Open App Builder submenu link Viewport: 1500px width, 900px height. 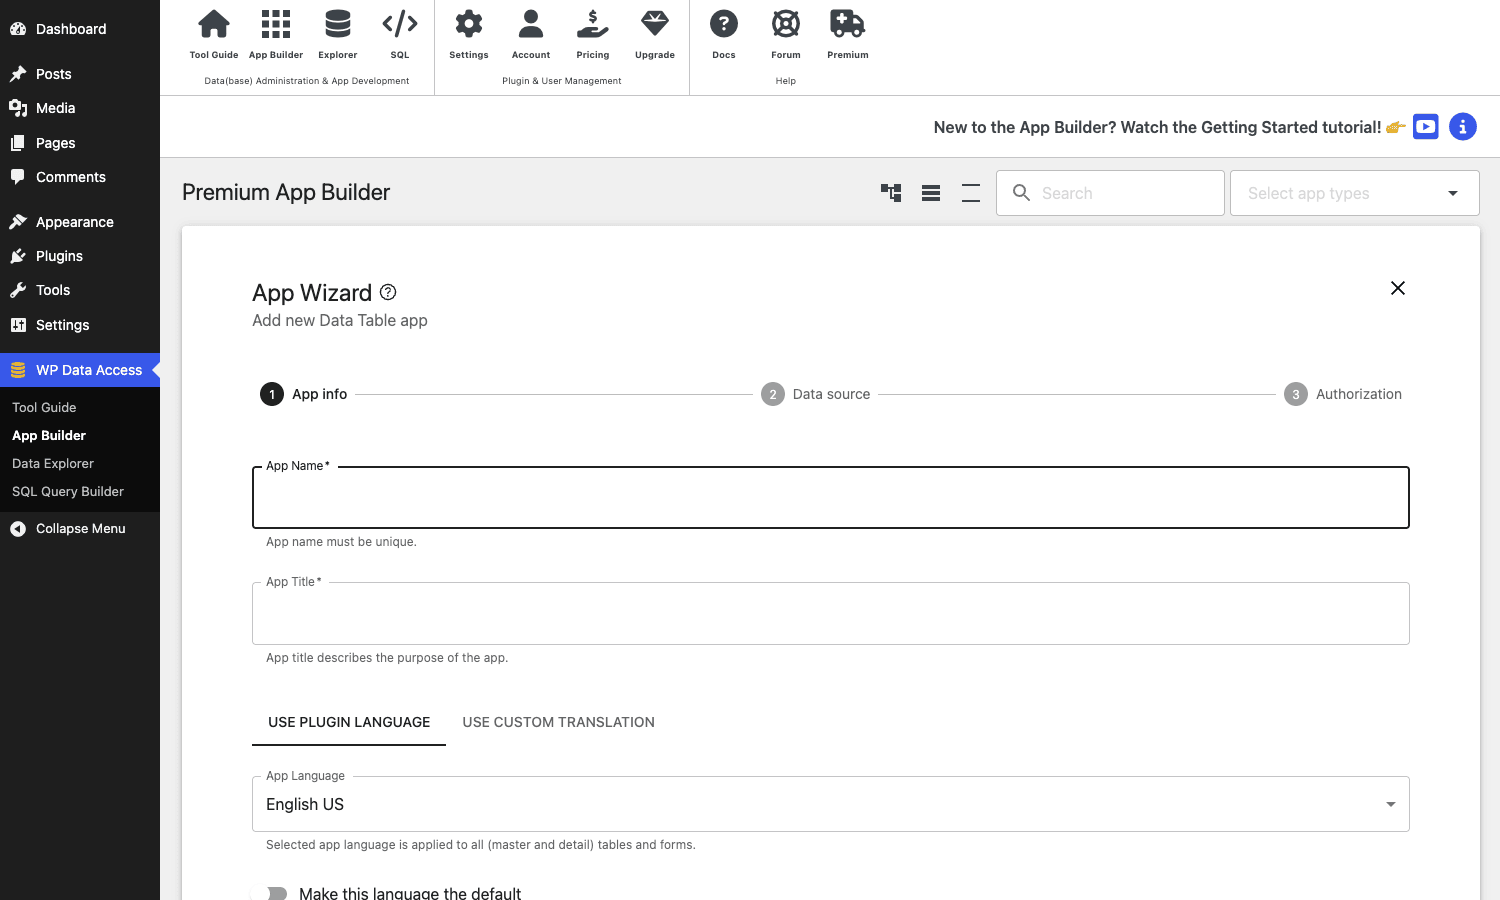point(49,435)
